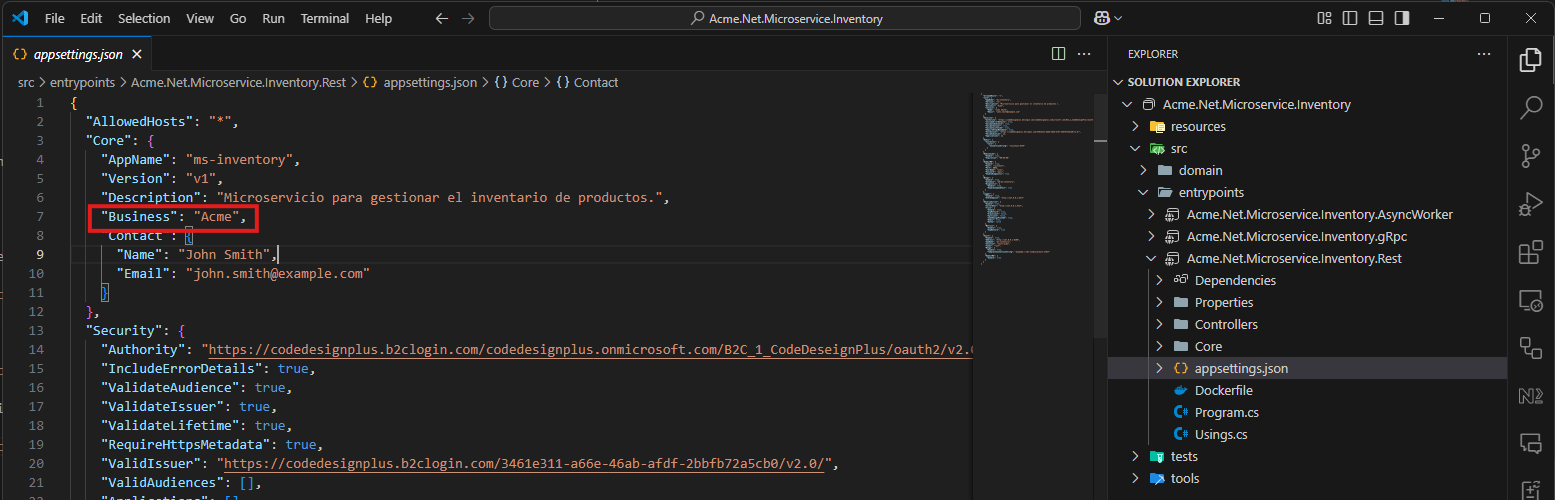Open the Edit menu

91,18
